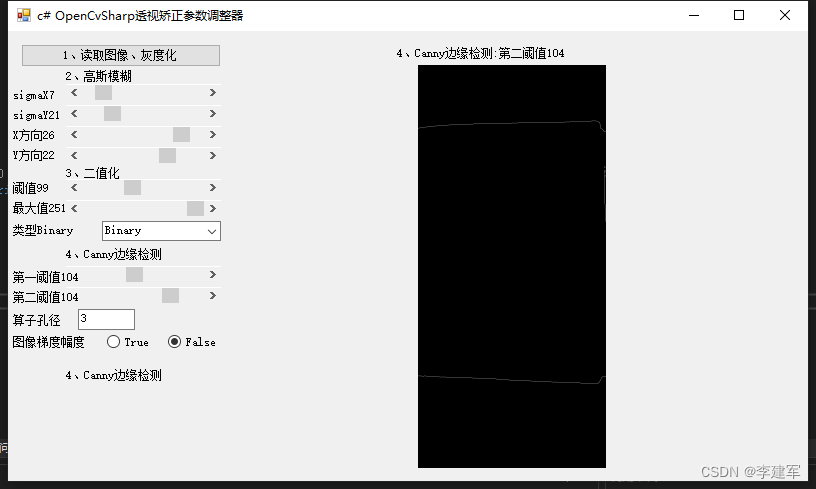Click left arrow of Y方向 scrollbar
The width and height of the screenshot is (816, 489).
pos(74,155)
